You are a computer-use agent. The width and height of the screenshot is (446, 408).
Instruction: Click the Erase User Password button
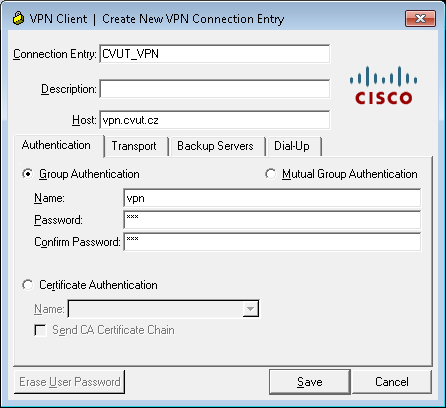(70, 382)
